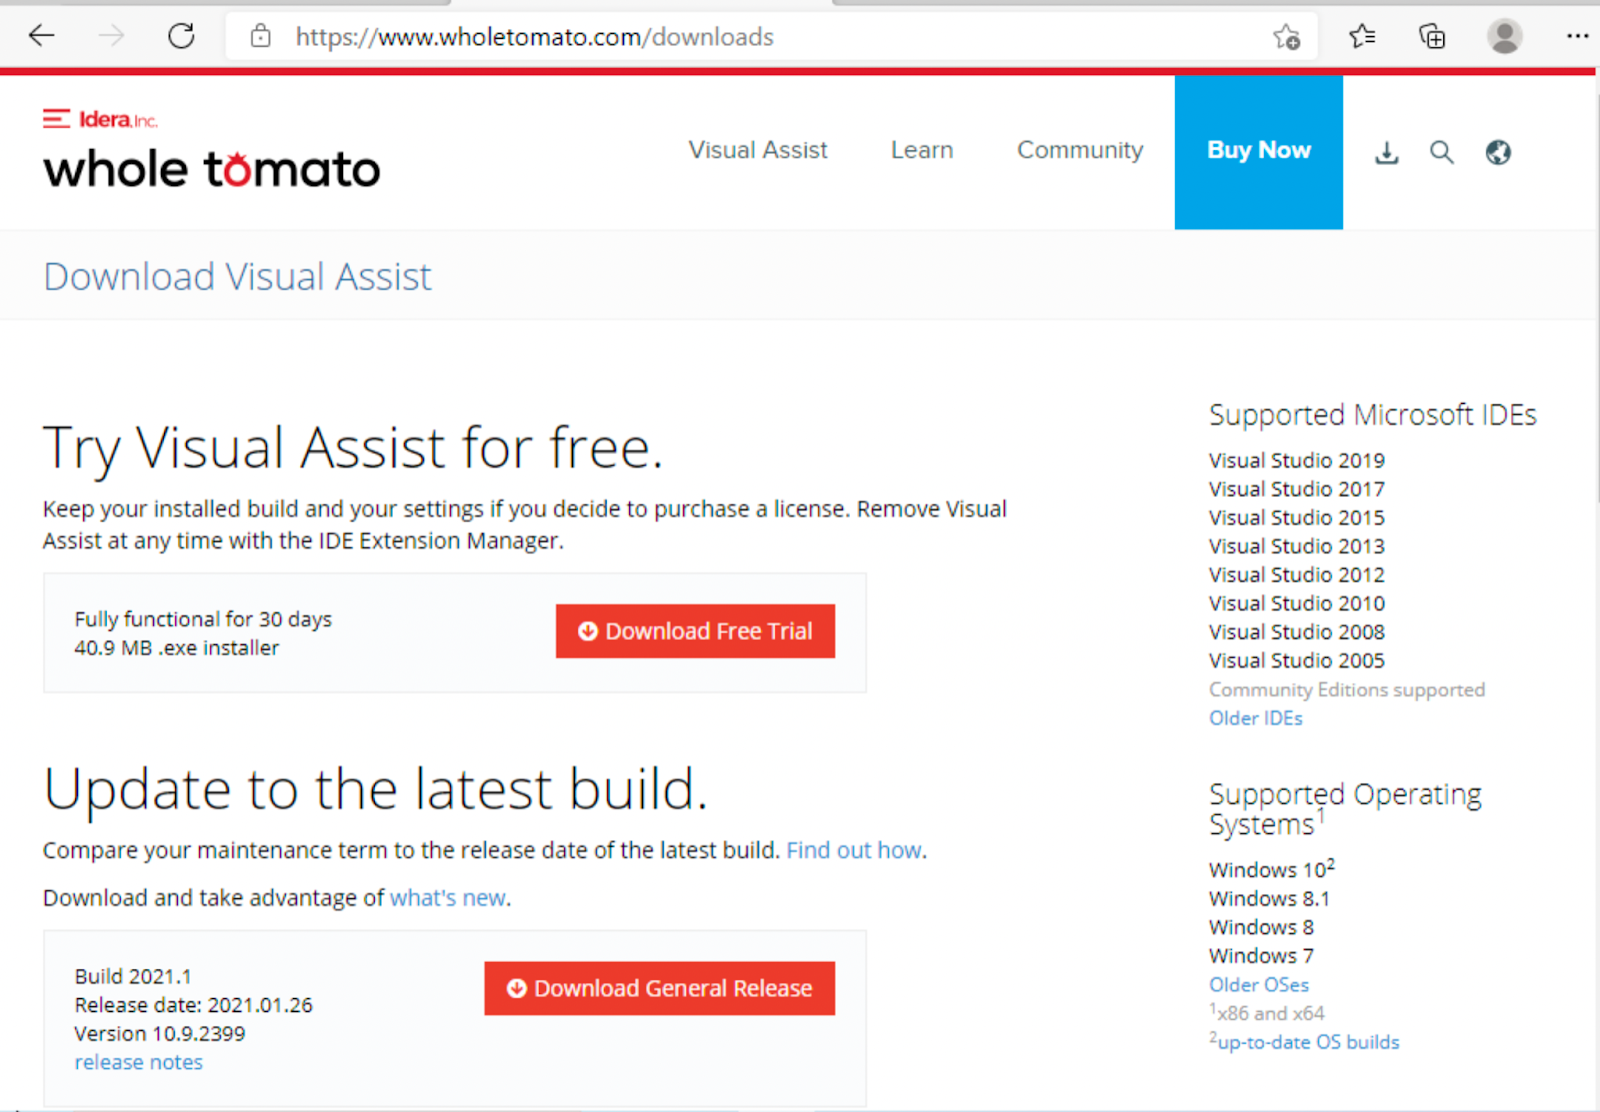Click the Fully functional for 30 days text
The height and width of the screenshot is (1112, 1600).
[203, 620]
